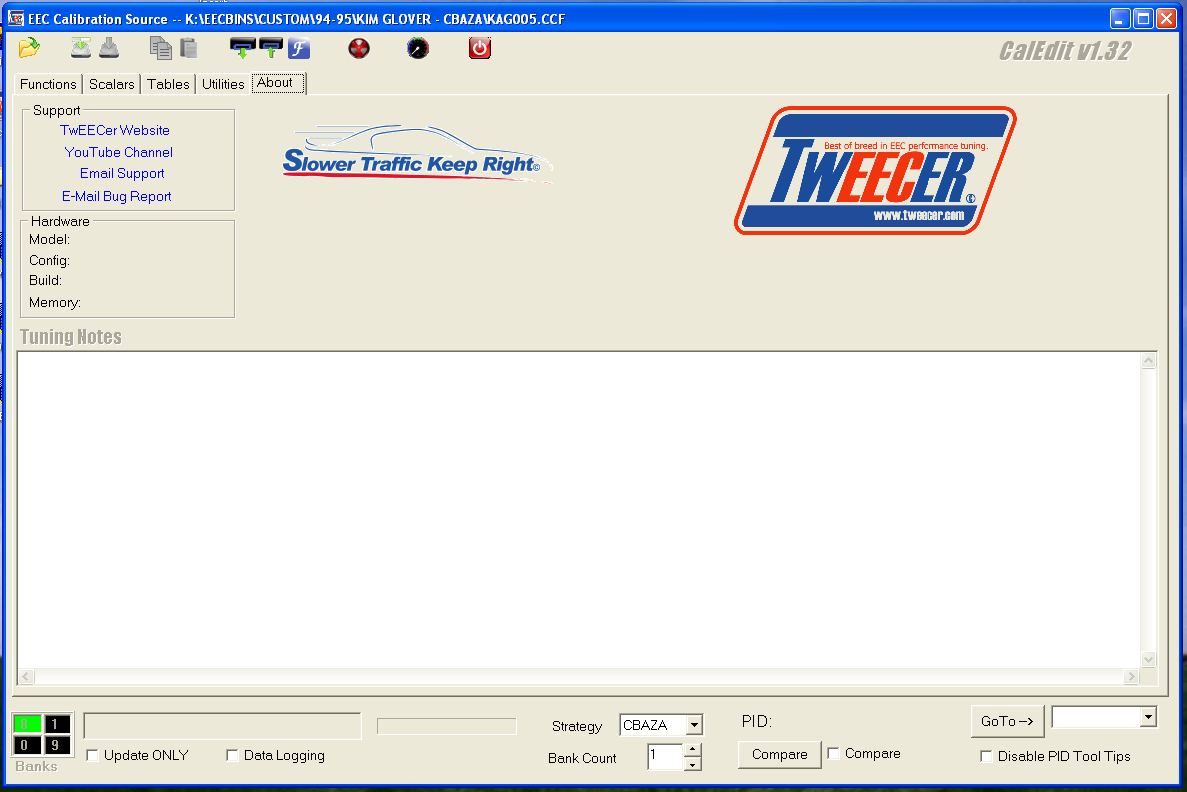
Task: Expand the dropdown next to GoTo button
Action: click(x=1148, y=717)
